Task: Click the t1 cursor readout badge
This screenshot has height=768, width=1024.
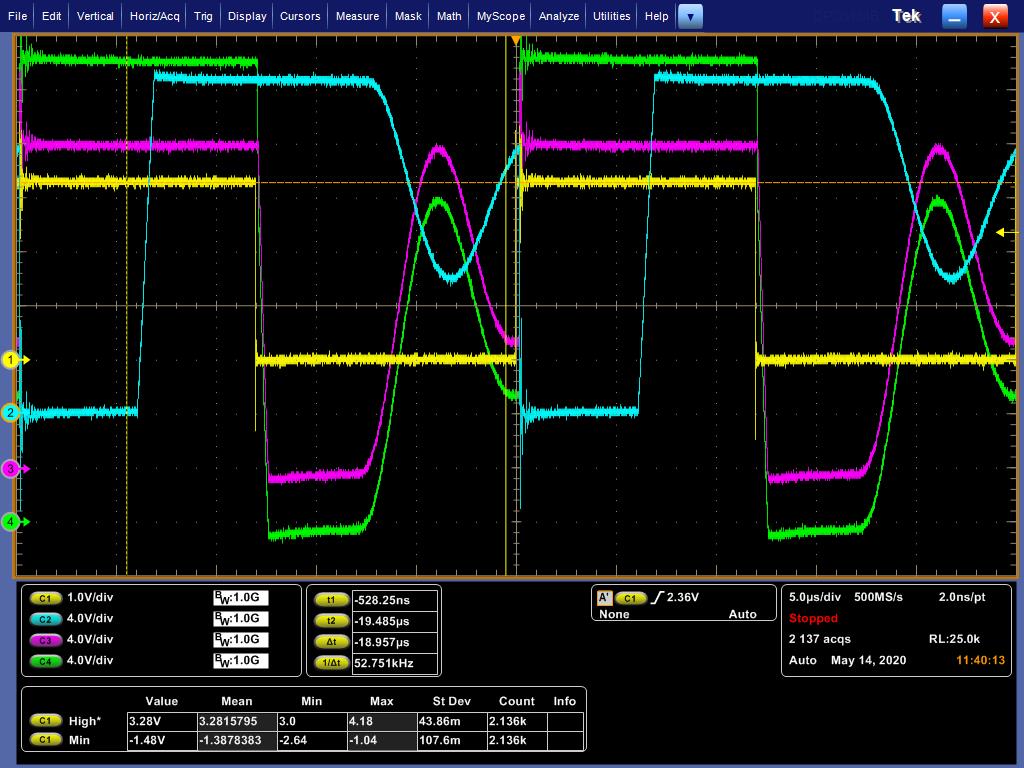Action: click(x=331, y=600)
